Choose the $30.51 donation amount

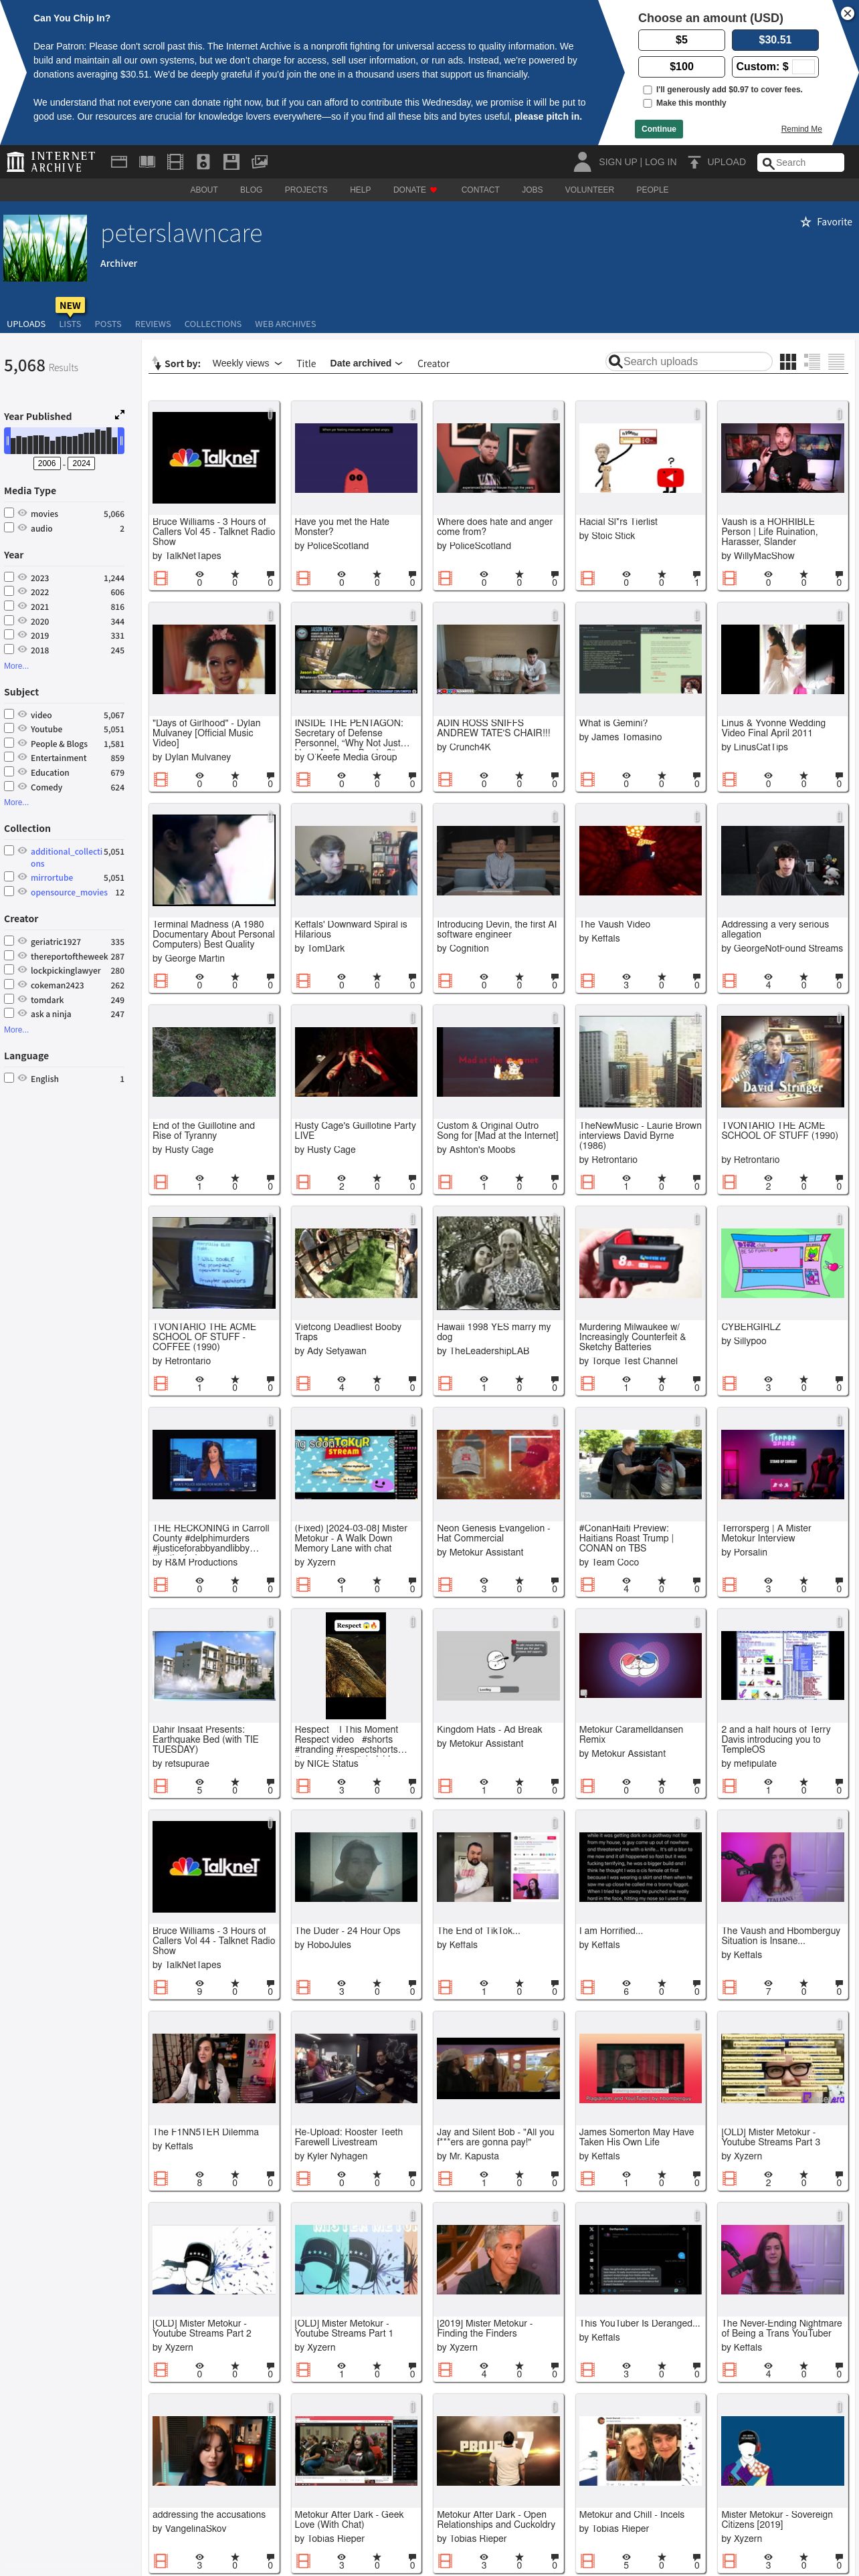pos(775,40)
